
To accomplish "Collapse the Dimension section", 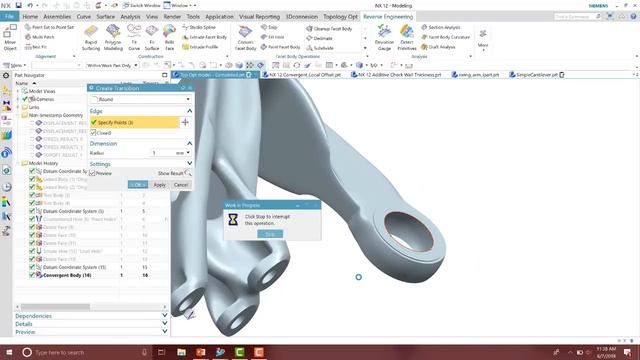I will [189, 143].
